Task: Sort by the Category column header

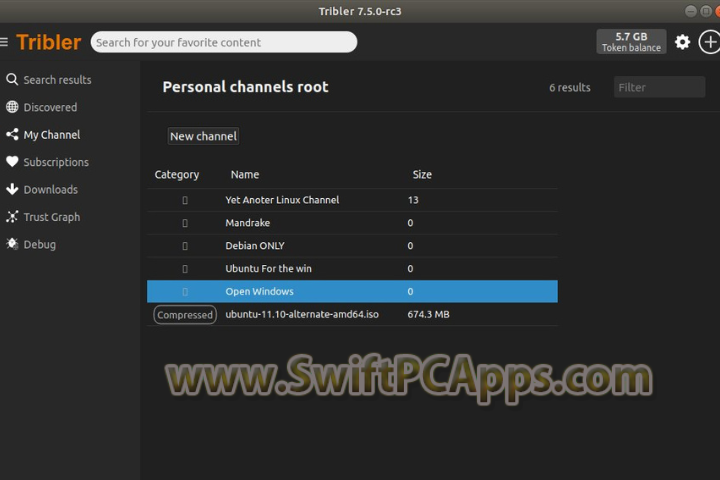Action: tap(177, 175)
